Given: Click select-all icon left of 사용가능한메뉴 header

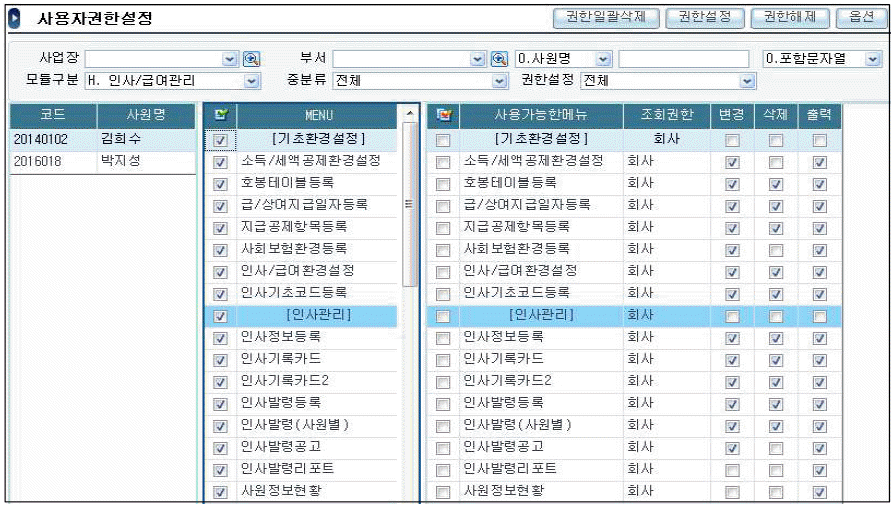Looking at the screenshot, I should tap(443, 116).
